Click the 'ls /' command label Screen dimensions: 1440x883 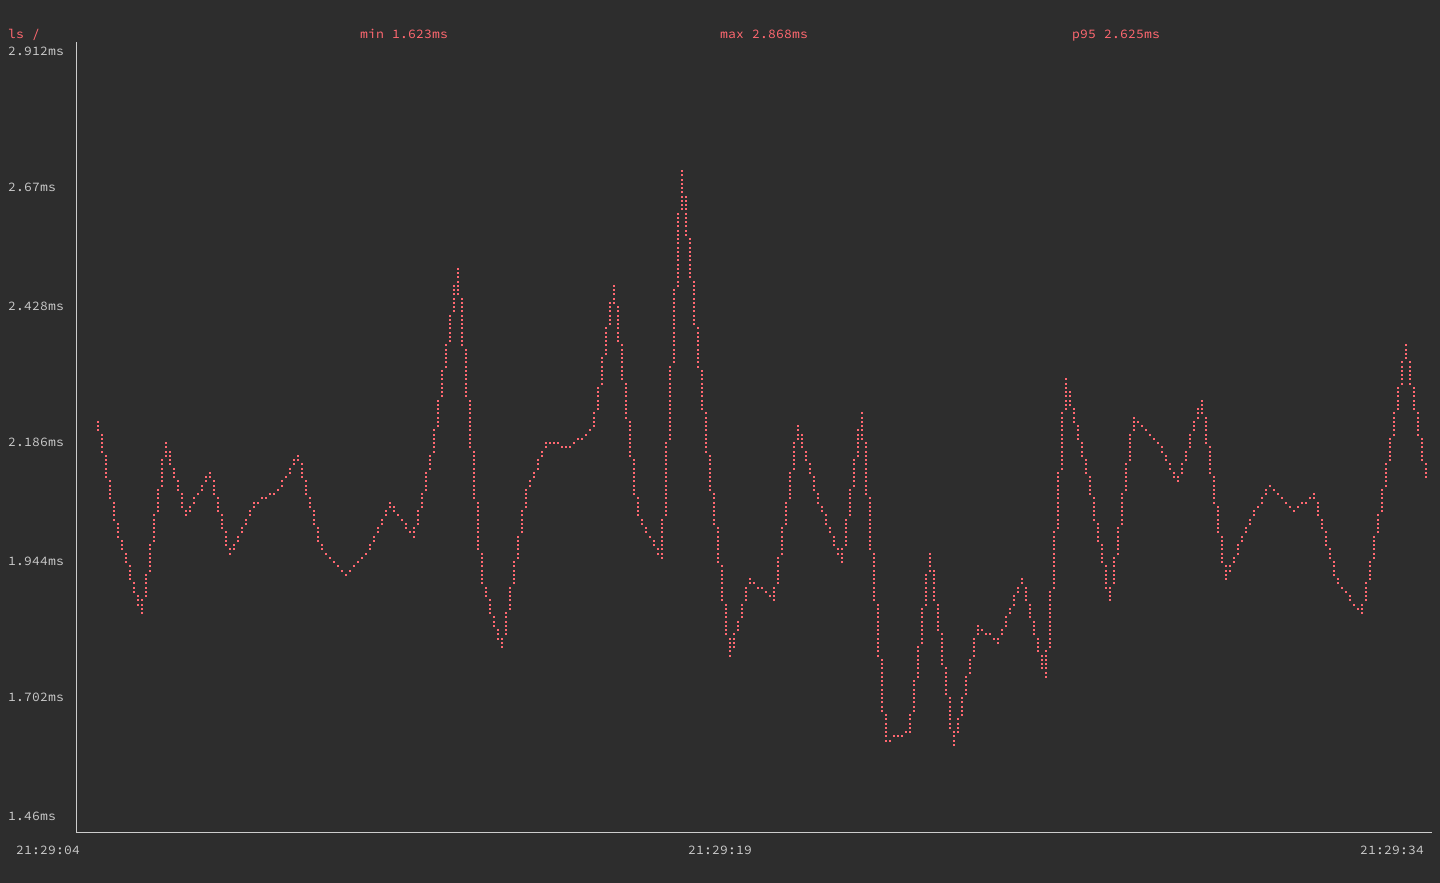(22, 33)
